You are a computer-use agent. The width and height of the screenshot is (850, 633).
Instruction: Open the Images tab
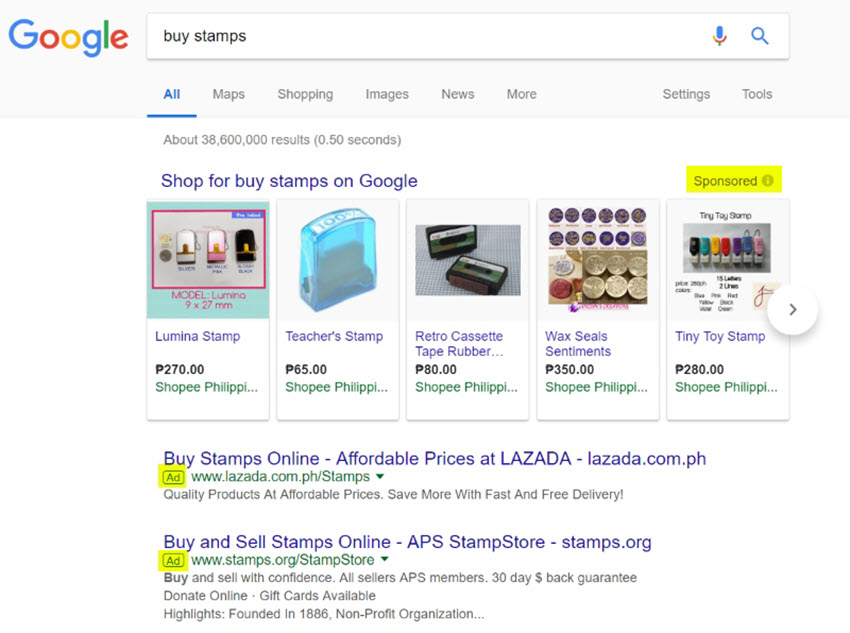pos(387,94)
